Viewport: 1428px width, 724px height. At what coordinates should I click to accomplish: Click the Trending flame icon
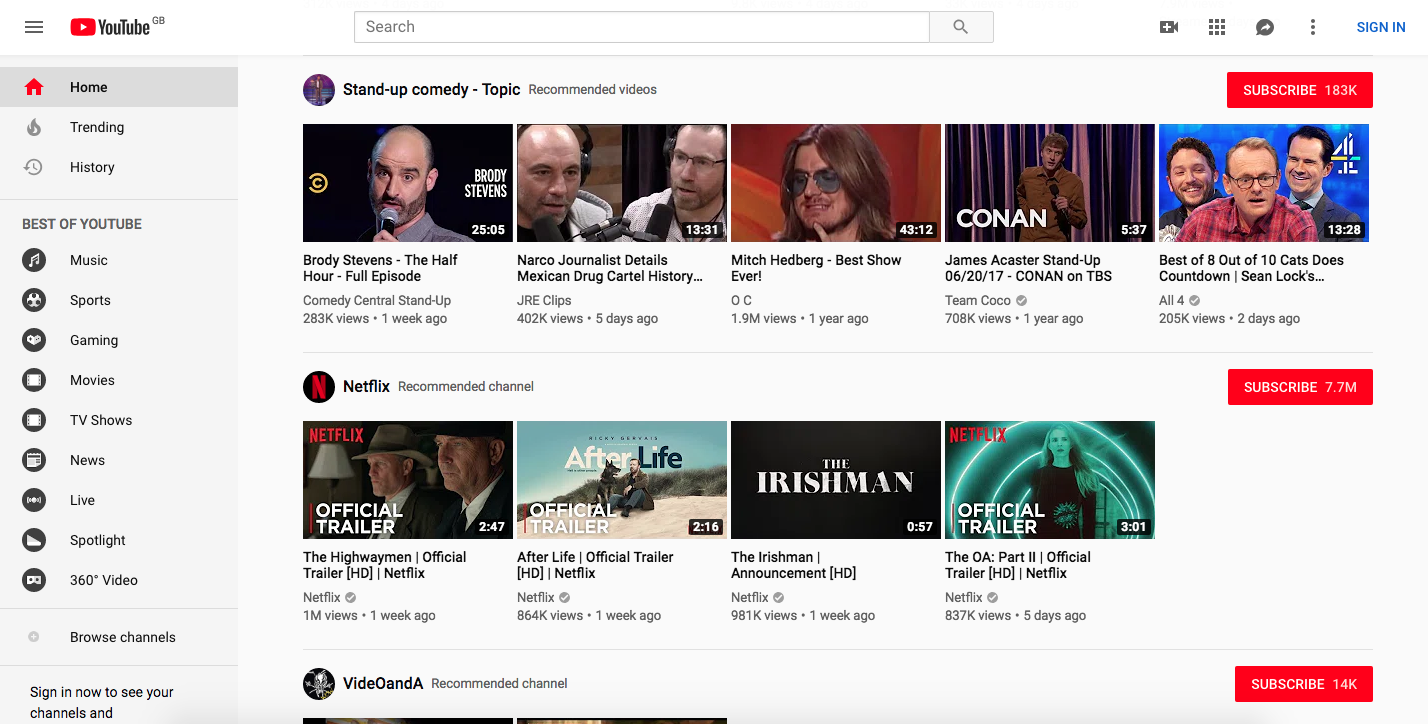click(x=34, y=127)
